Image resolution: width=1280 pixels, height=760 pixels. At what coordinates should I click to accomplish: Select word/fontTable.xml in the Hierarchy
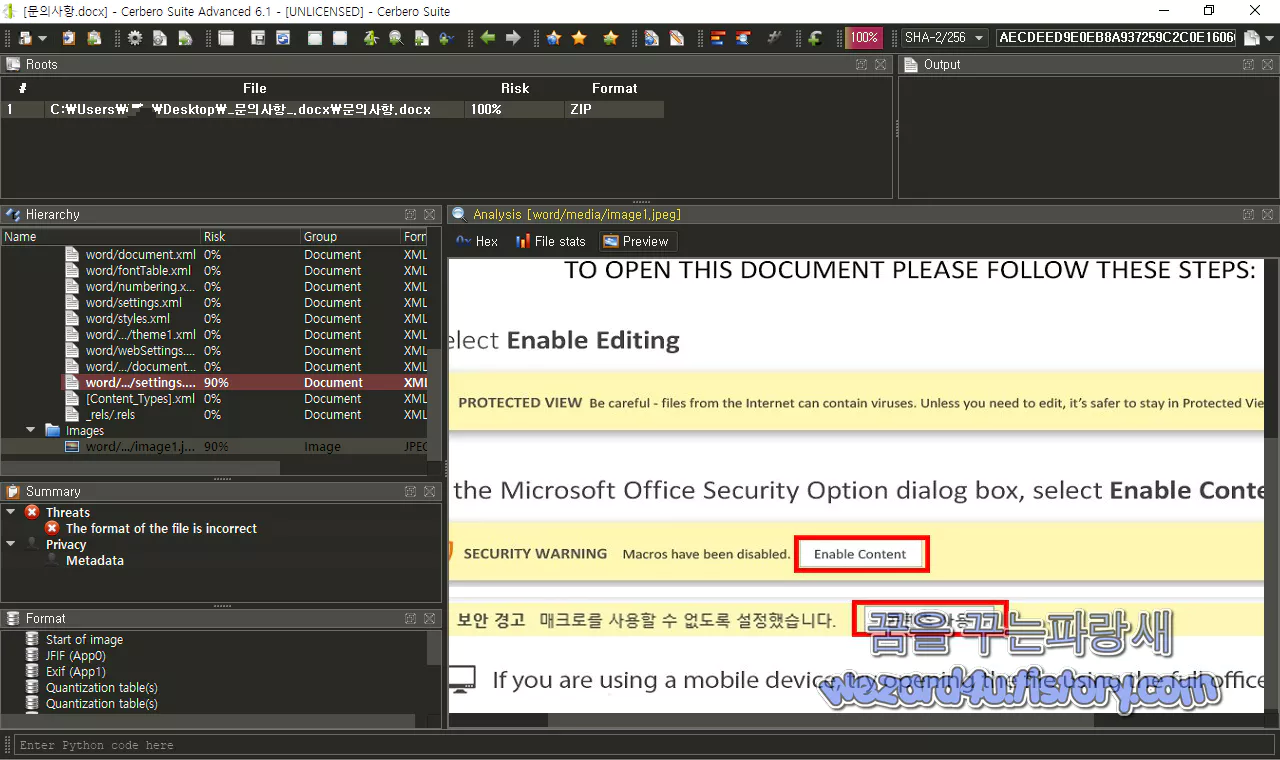tap(138, 271)
